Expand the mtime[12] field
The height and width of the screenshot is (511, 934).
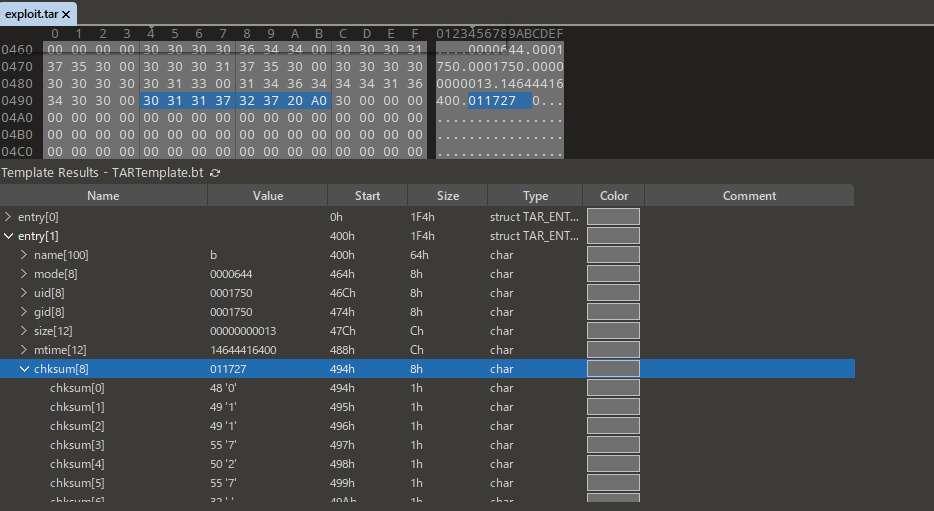25,350
